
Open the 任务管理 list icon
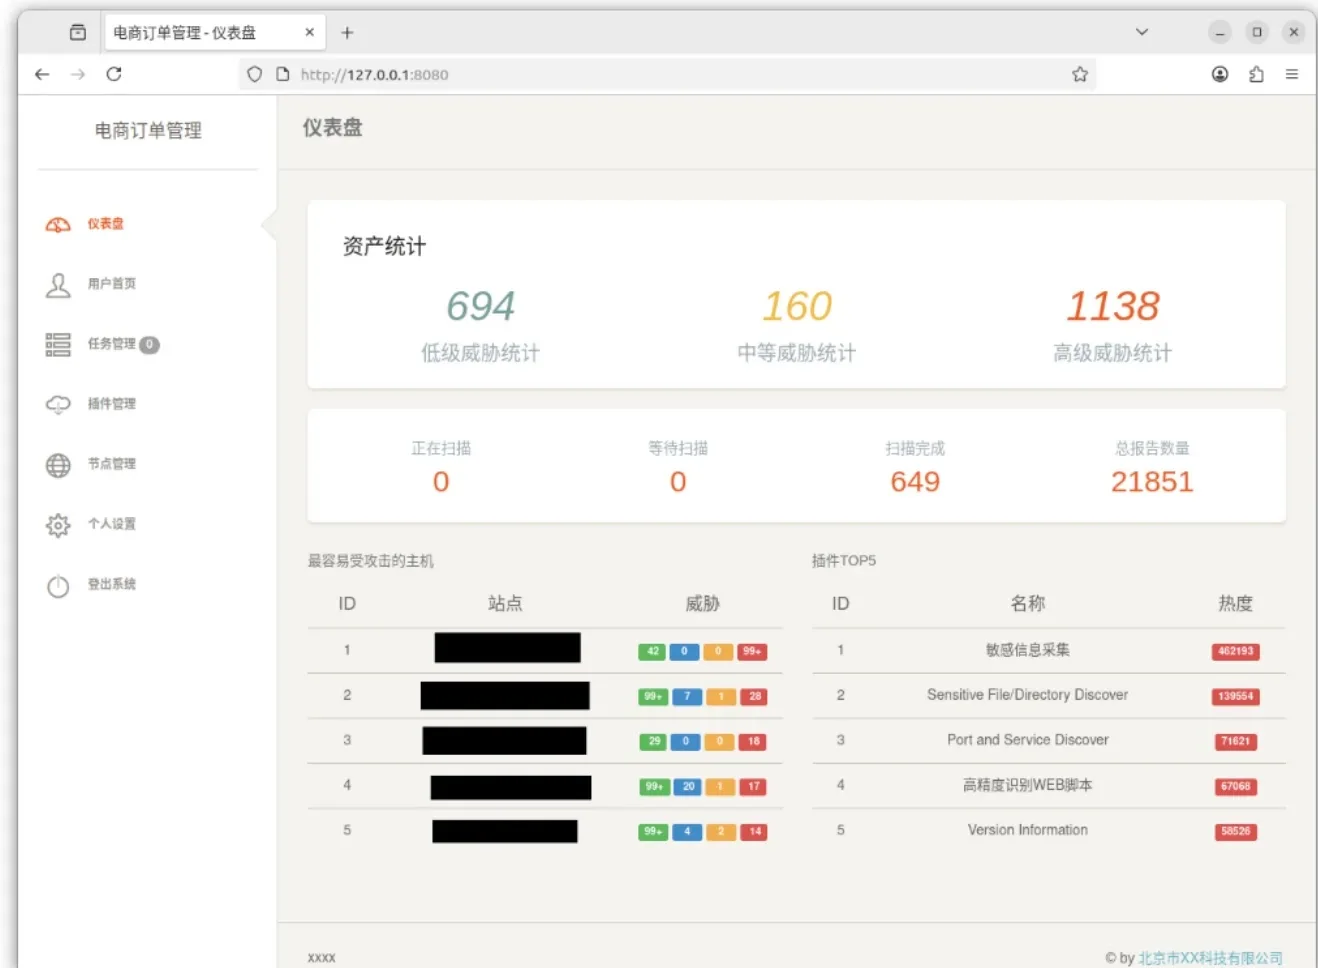tap(58, 344)
